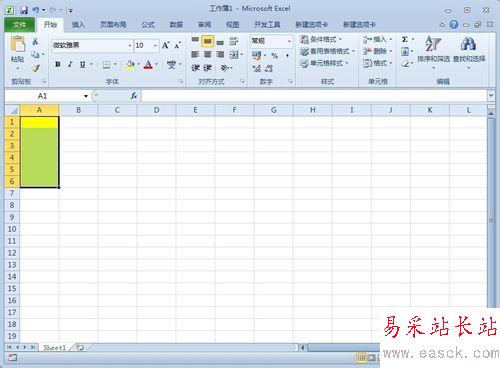
Task: Apply percent style
Action: 275,55
